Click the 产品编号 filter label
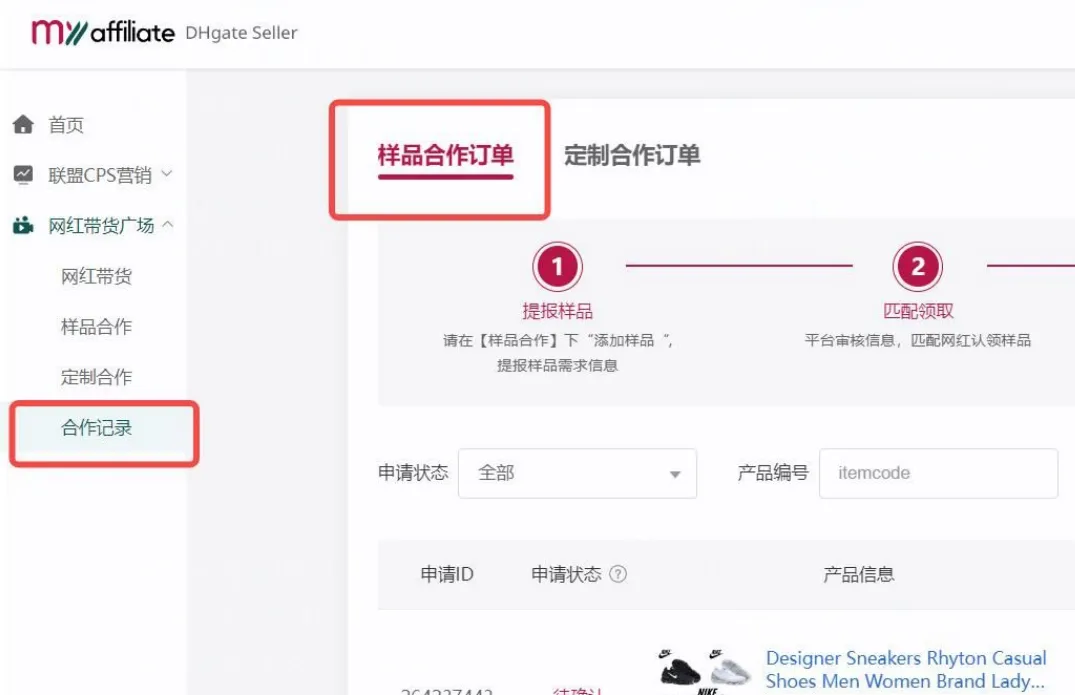1075x695 pixels. tap(773, 472)
